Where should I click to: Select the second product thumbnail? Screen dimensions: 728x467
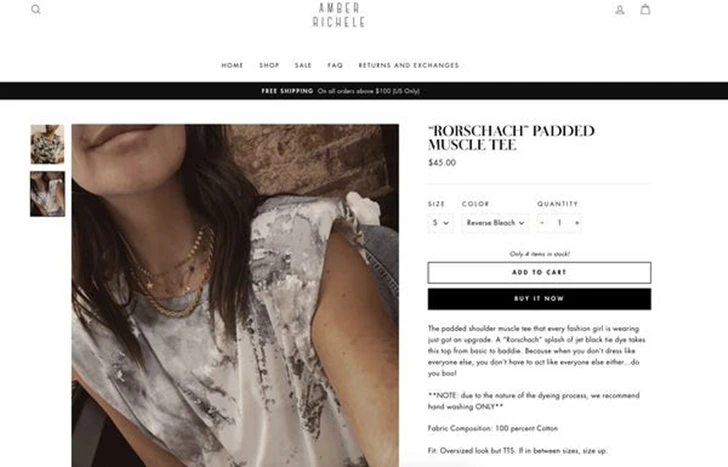tap(47, 194)
